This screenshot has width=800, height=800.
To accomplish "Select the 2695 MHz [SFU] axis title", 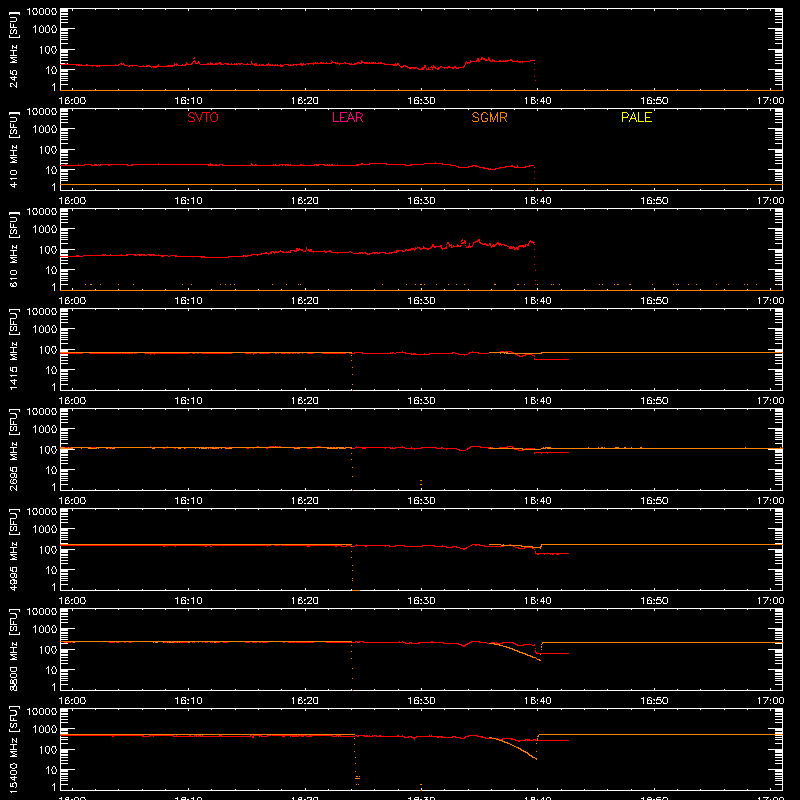I will 13,449.
